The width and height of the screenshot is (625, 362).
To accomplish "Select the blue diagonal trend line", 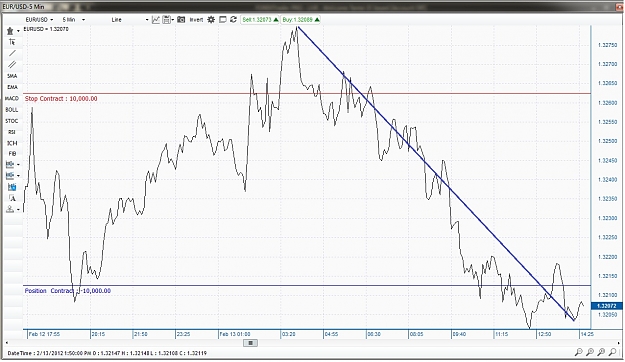I will point(436,173).
